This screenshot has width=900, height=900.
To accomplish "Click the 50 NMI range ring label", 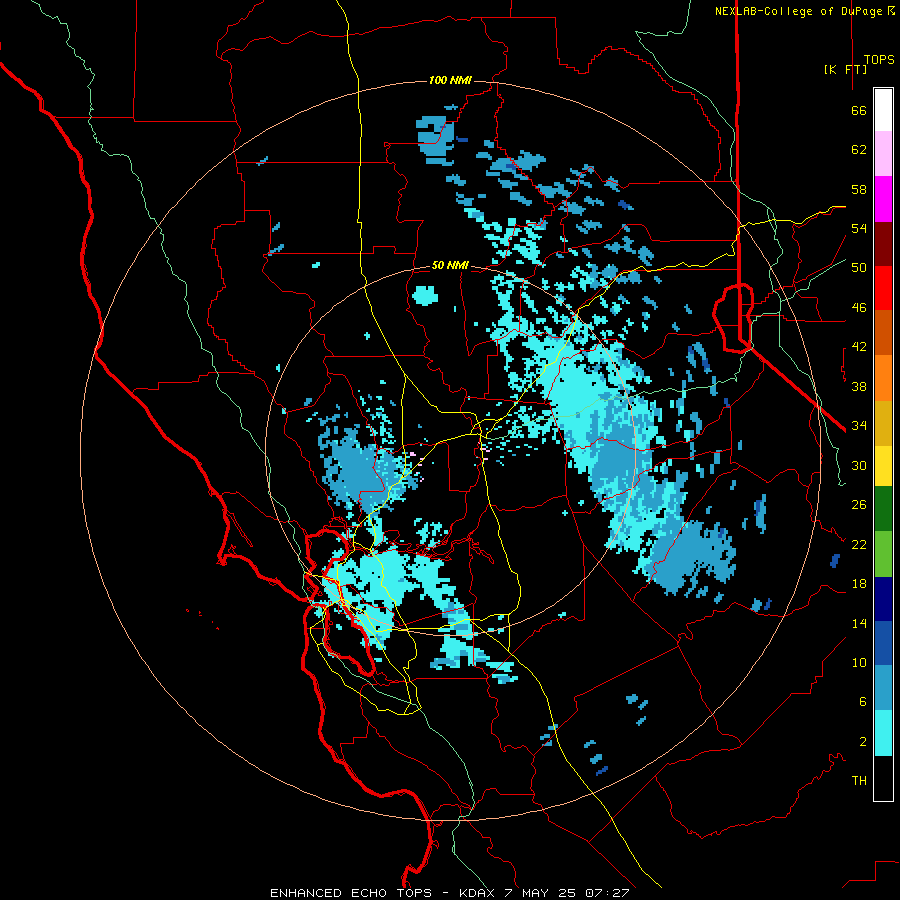I will [450, 265].
